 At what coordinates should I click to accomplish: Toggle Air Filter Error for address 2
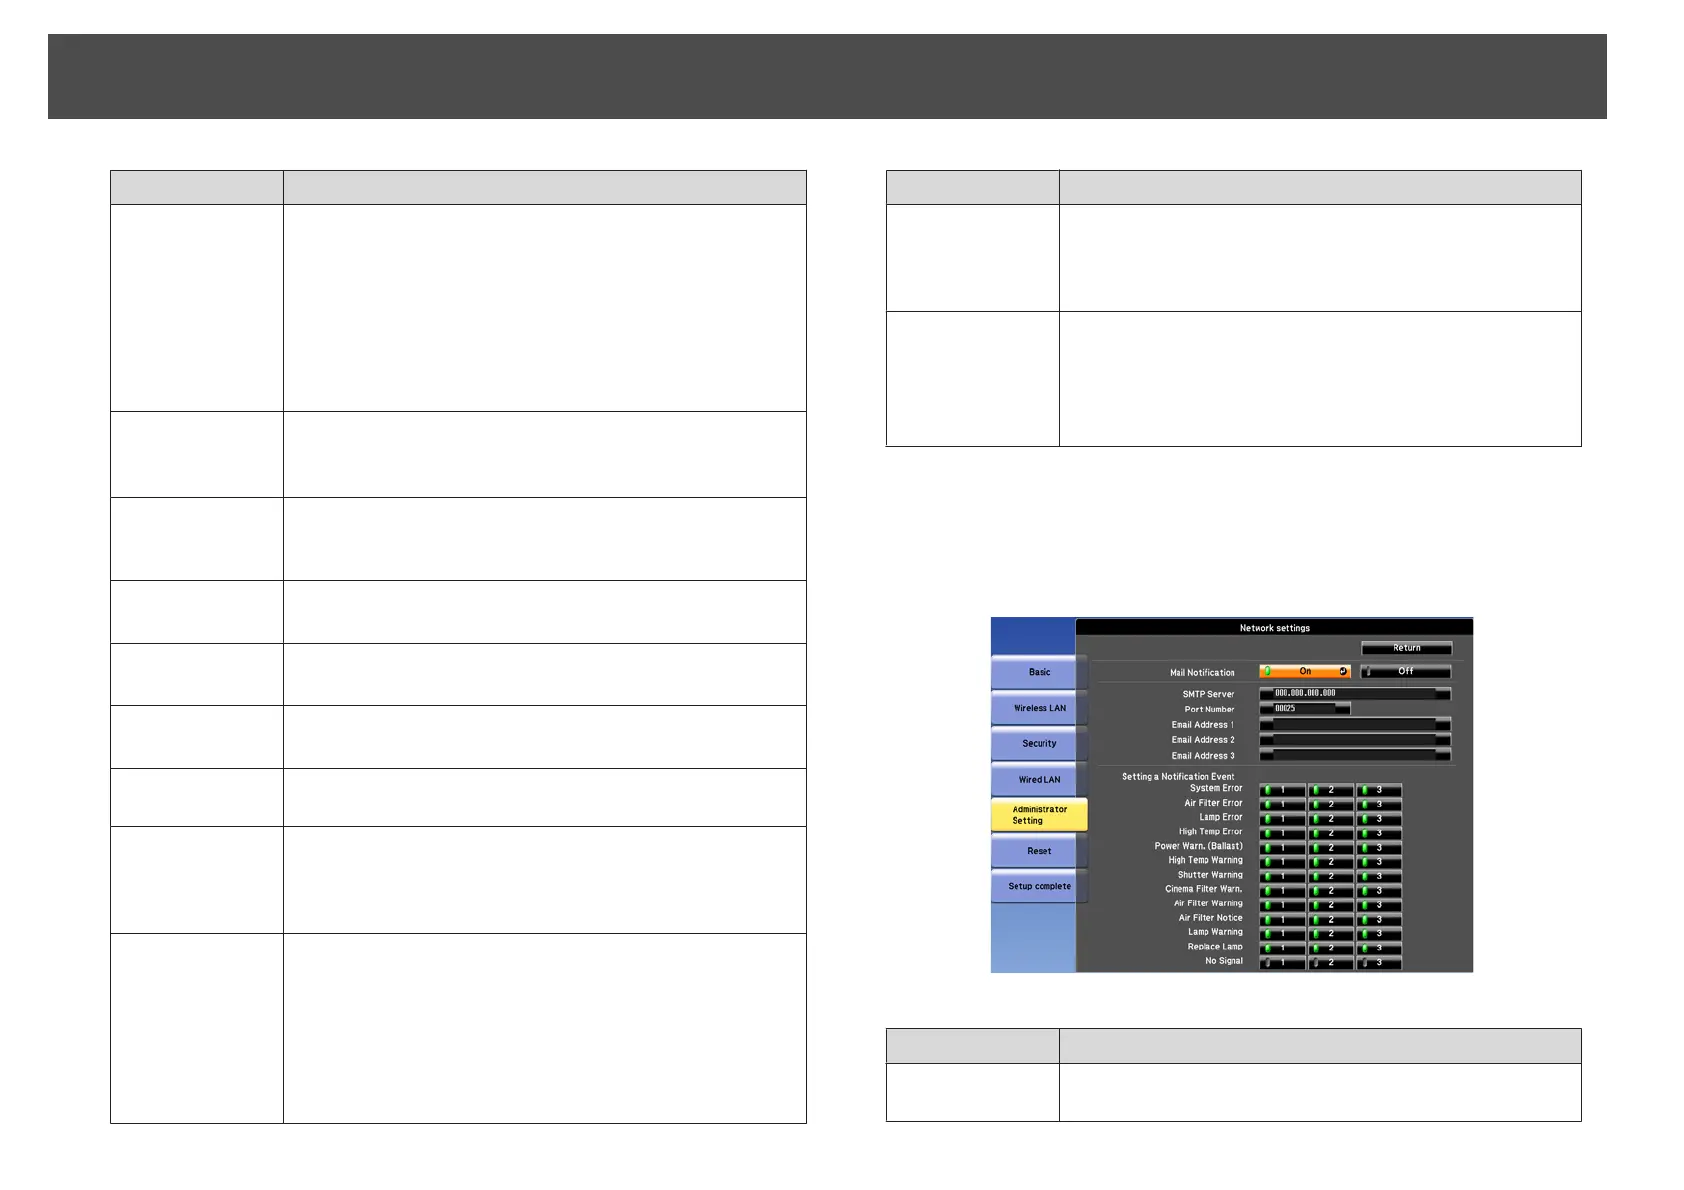click(x=1331, y=804)
